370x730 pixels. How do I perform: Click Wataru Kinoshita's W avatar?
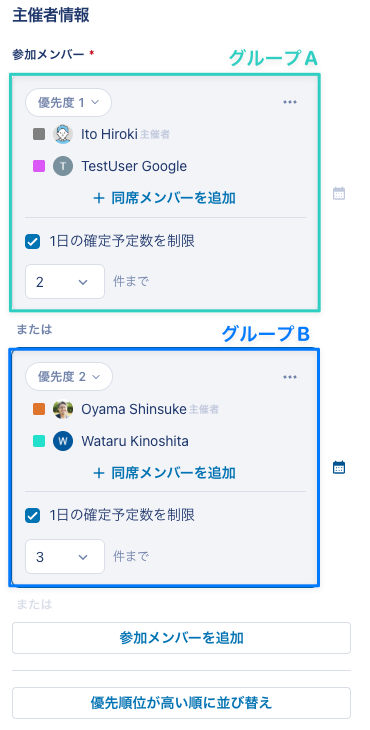point(63,441)
